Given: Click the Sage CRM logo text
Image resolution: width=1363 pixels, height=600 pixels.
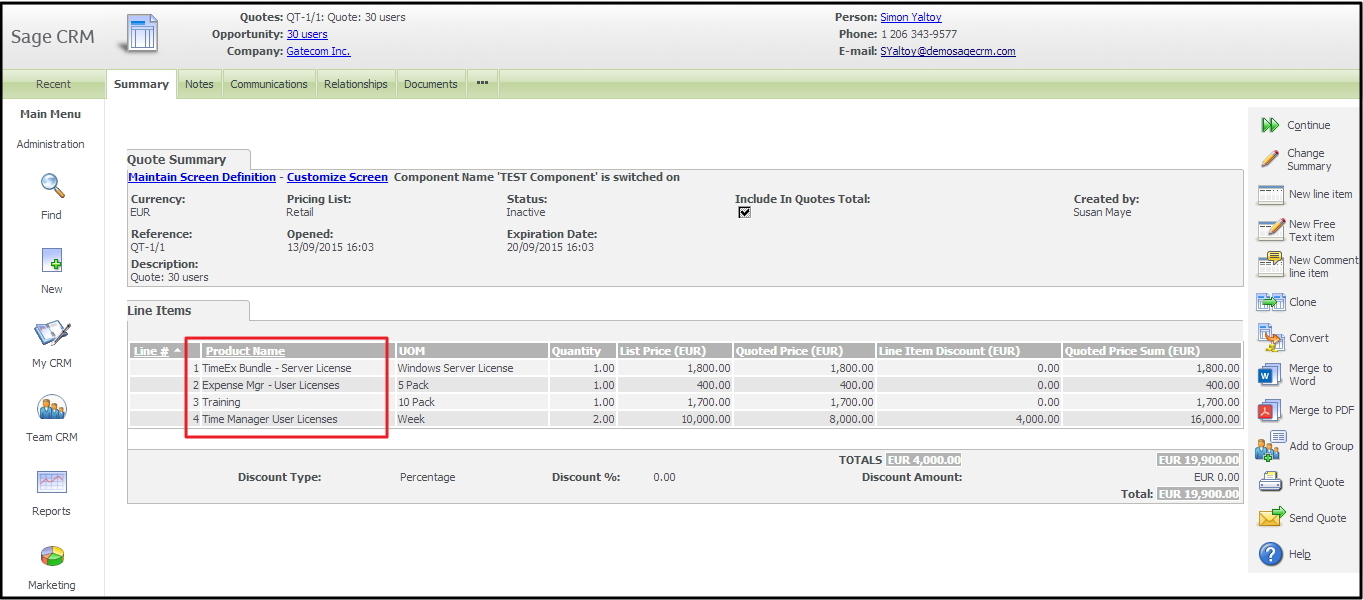Looking at the screenshot, I should [x=53, y=37].
